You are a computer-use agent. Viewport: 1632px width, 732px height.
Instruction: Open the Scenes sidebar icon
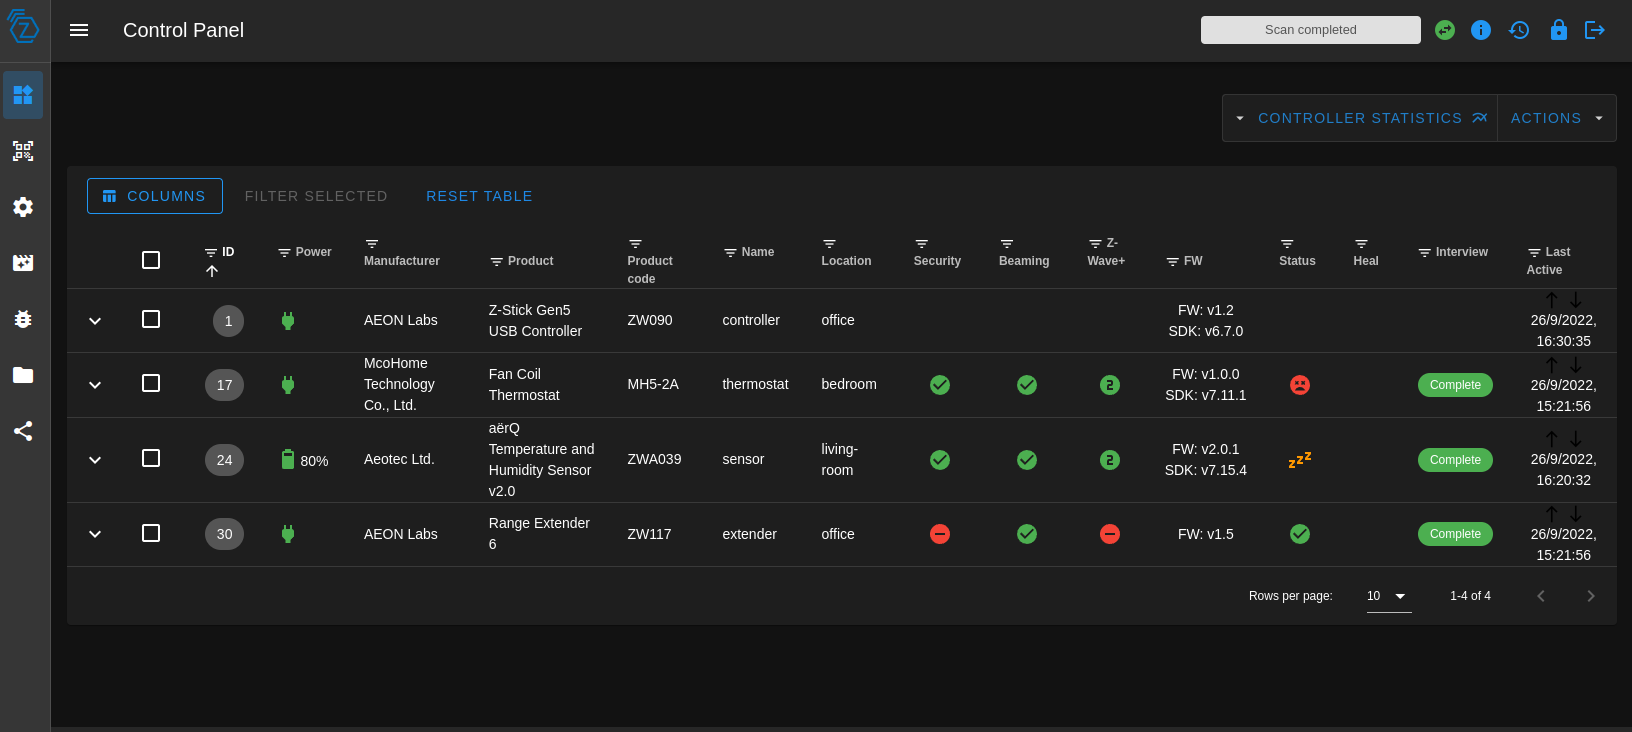(x=23, y=263)
